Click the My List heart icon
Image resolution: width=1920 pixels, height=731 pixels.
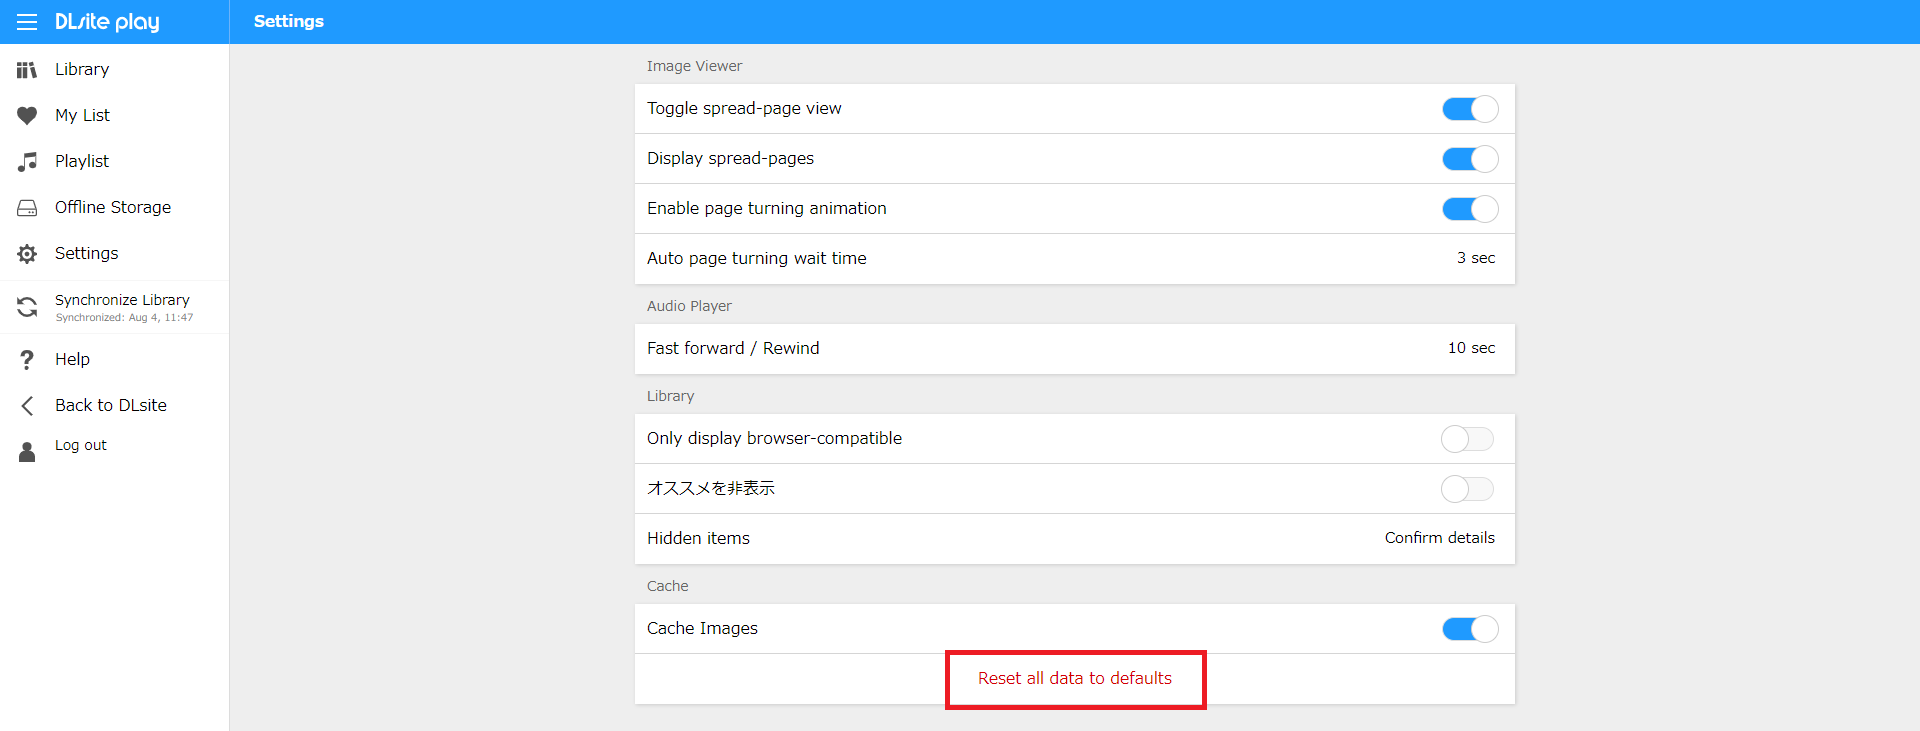point(27,115)
